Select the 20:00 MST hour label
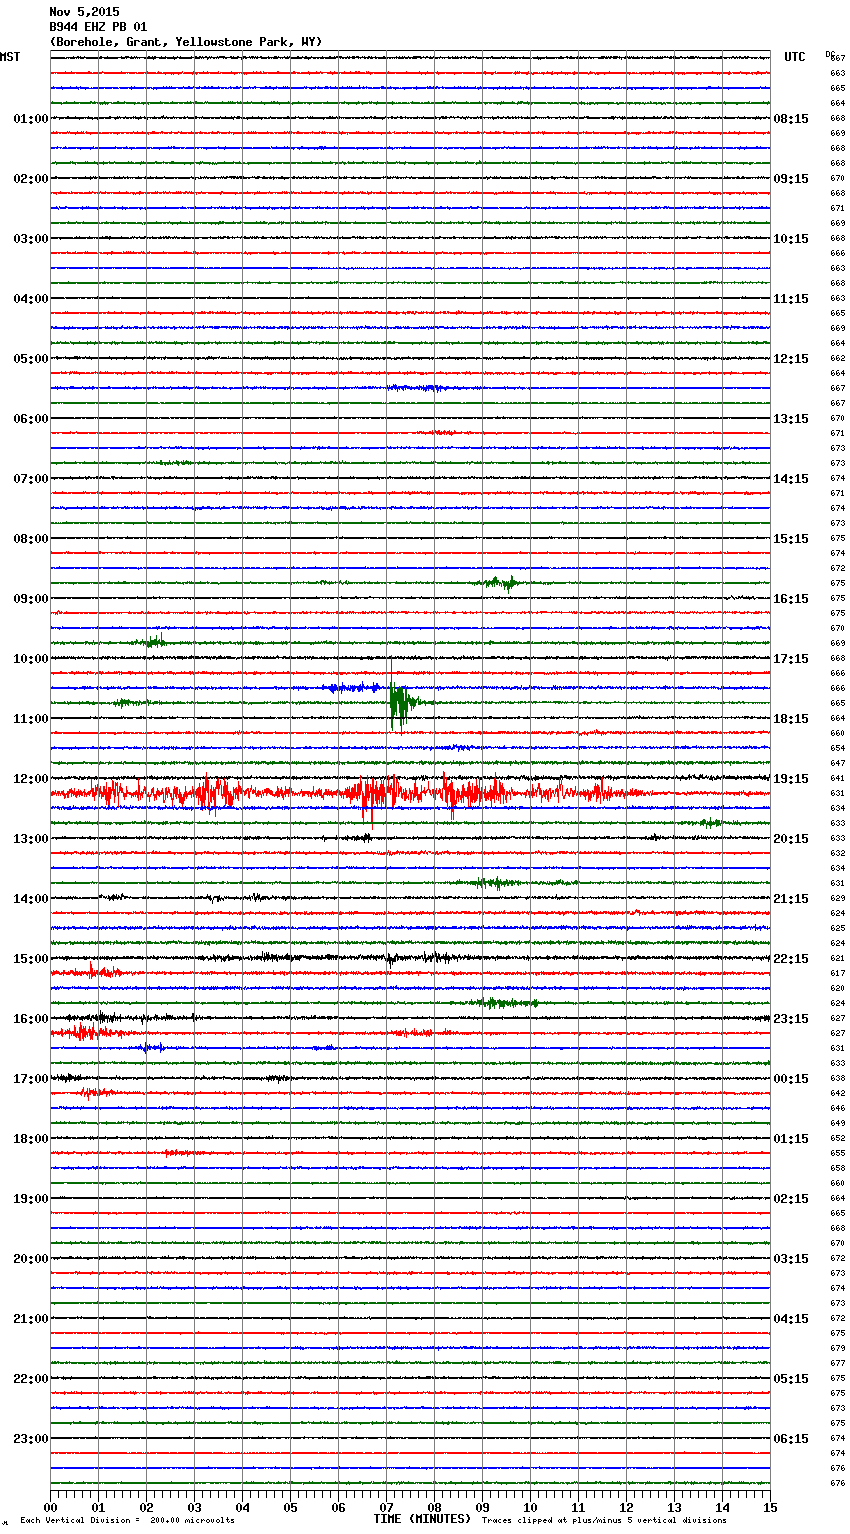This screenshot has height=1534, width=850. pyautogui.click(x=30, y=1259)
